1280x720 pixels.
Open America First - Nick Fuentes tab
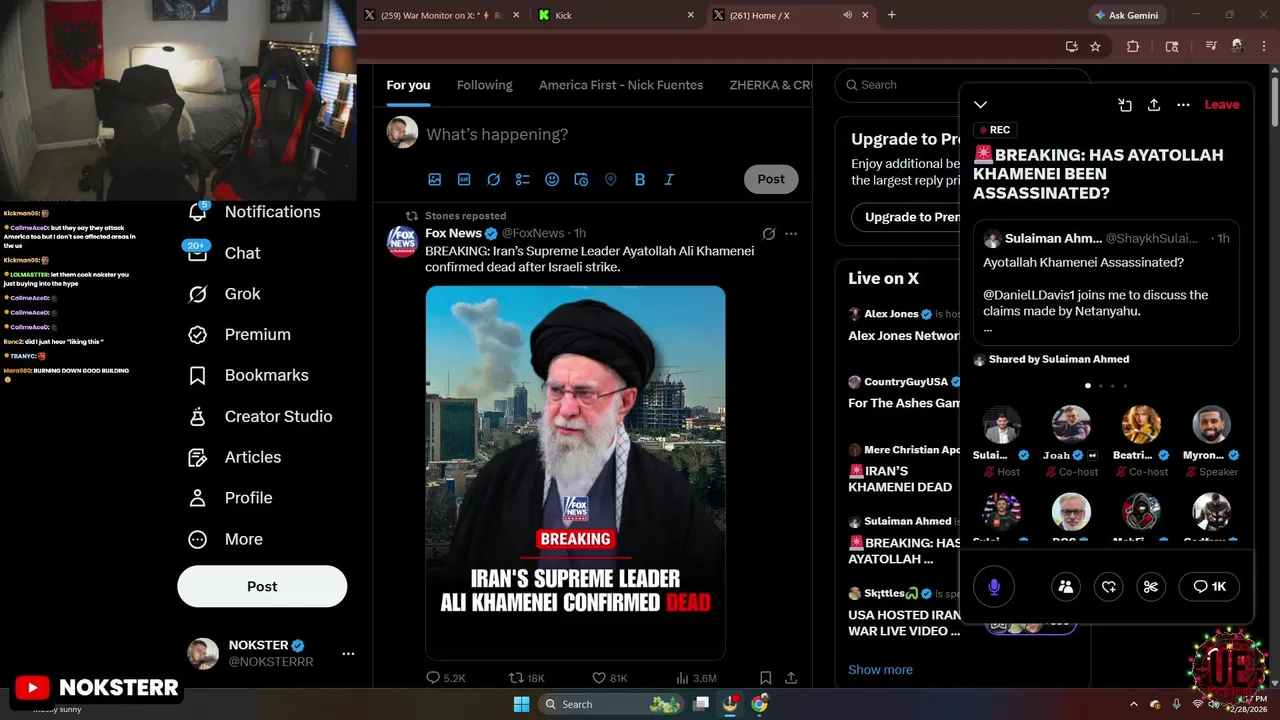coord(621,85)
